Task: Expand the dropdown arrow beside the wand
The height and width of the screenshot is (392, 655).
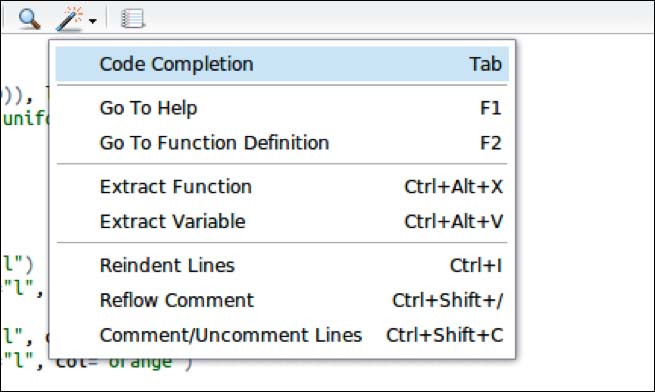Action: point(93,20)
